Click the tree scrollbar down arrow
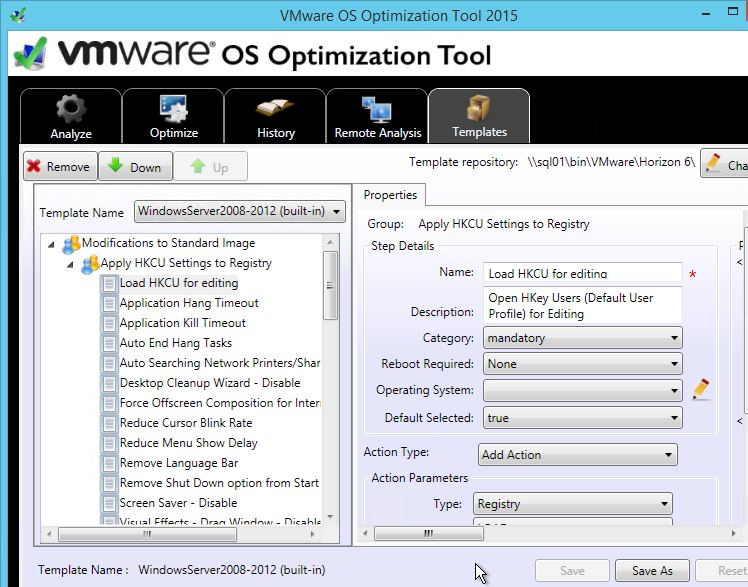The height and width of the screenshot is (587, 748). pyautogui.click(x=330, y=517)
